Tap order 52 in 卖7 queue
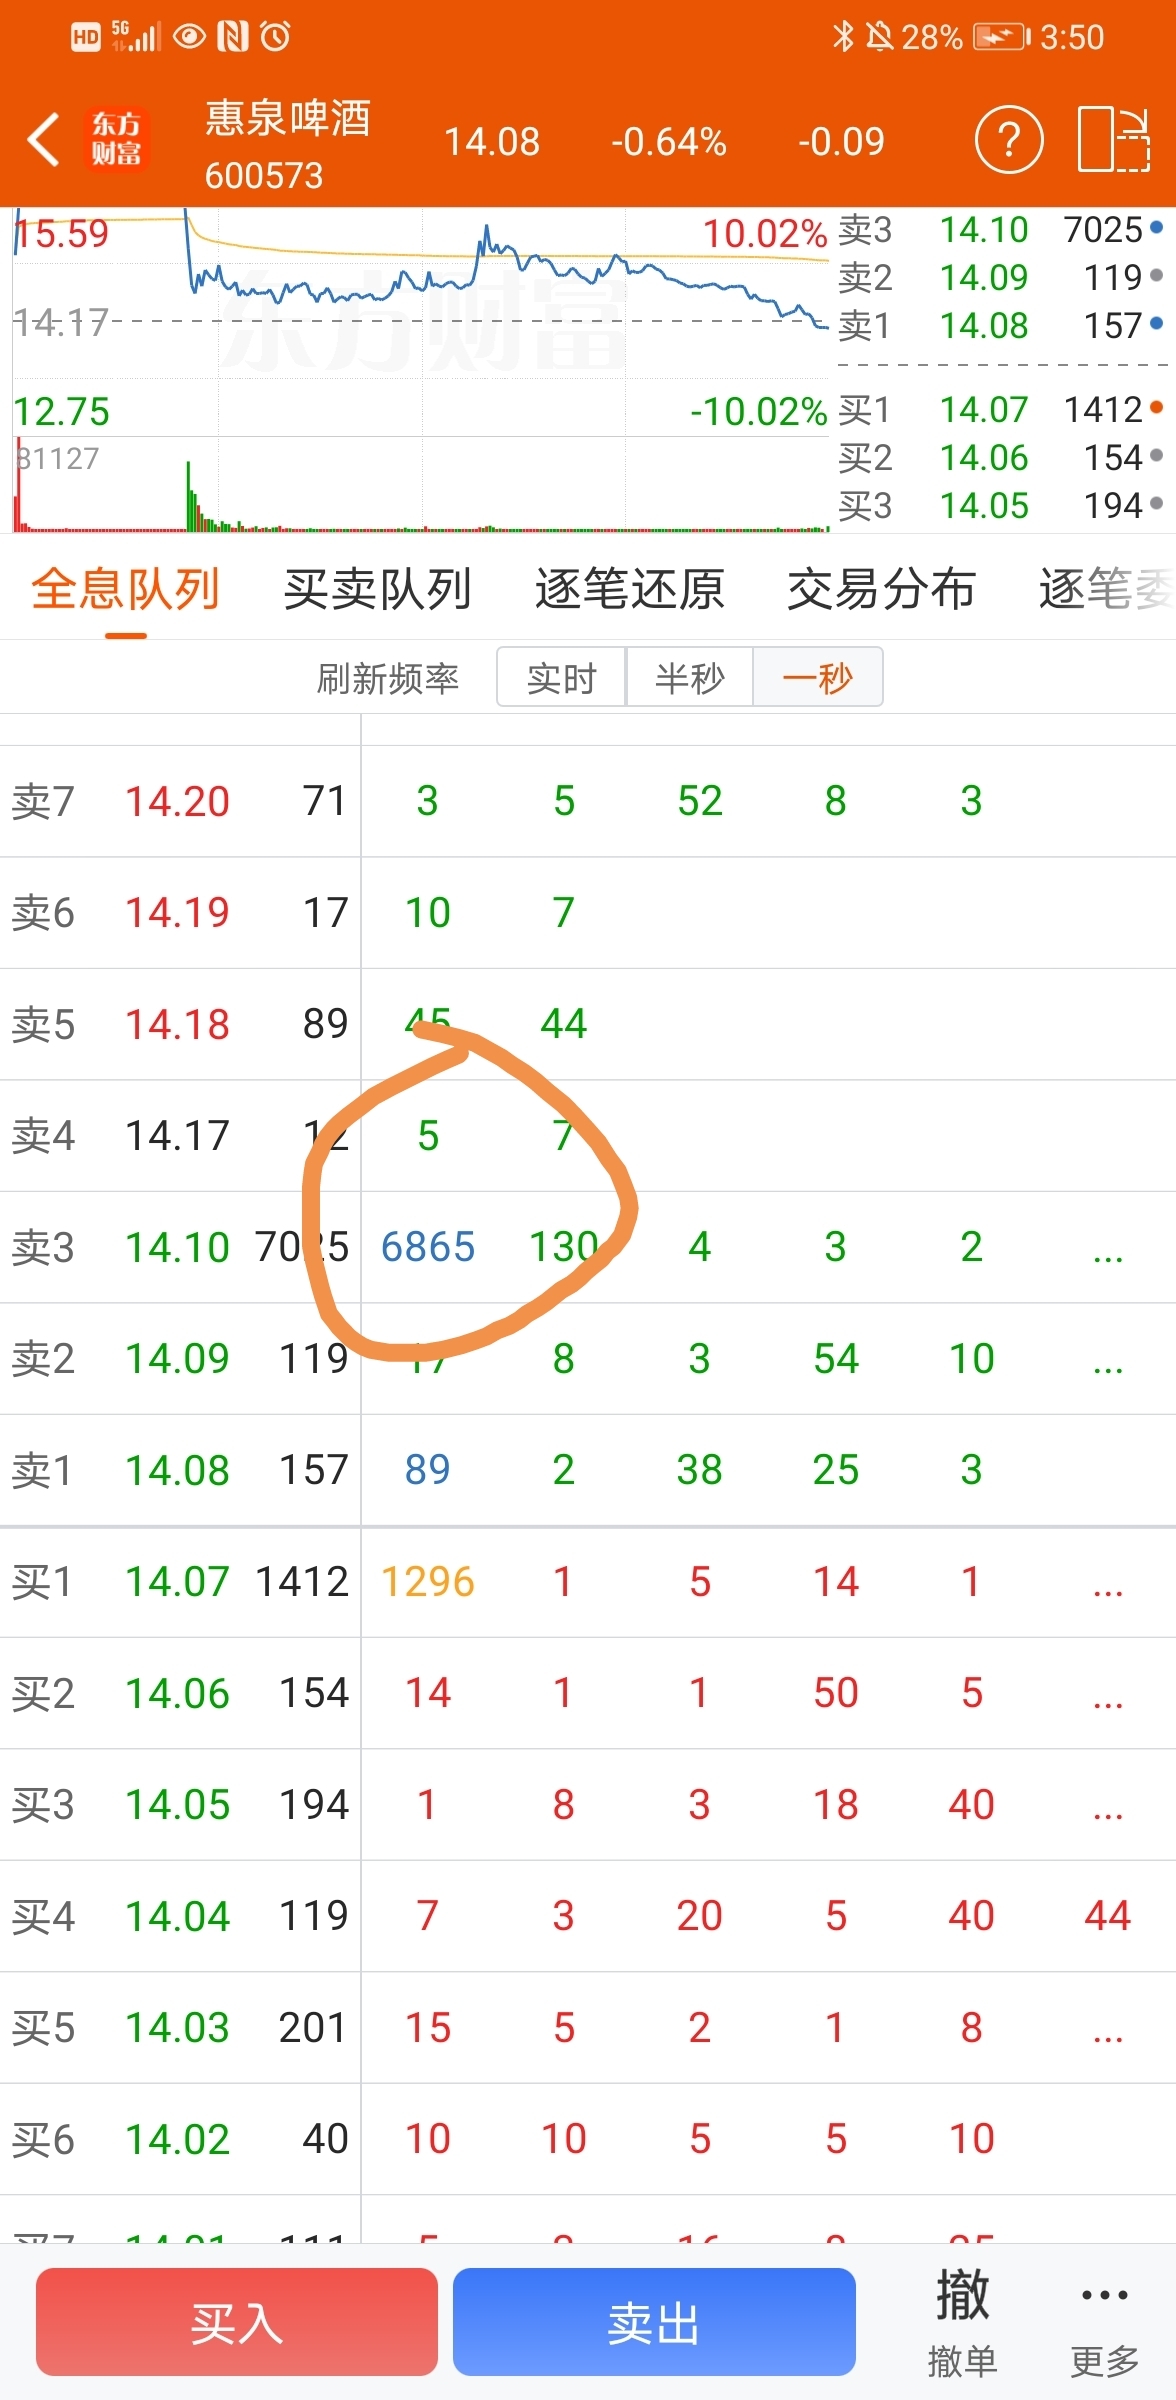Image resolution: width=1176 pixels, height=2400 pixels. [x=699, y=801]
